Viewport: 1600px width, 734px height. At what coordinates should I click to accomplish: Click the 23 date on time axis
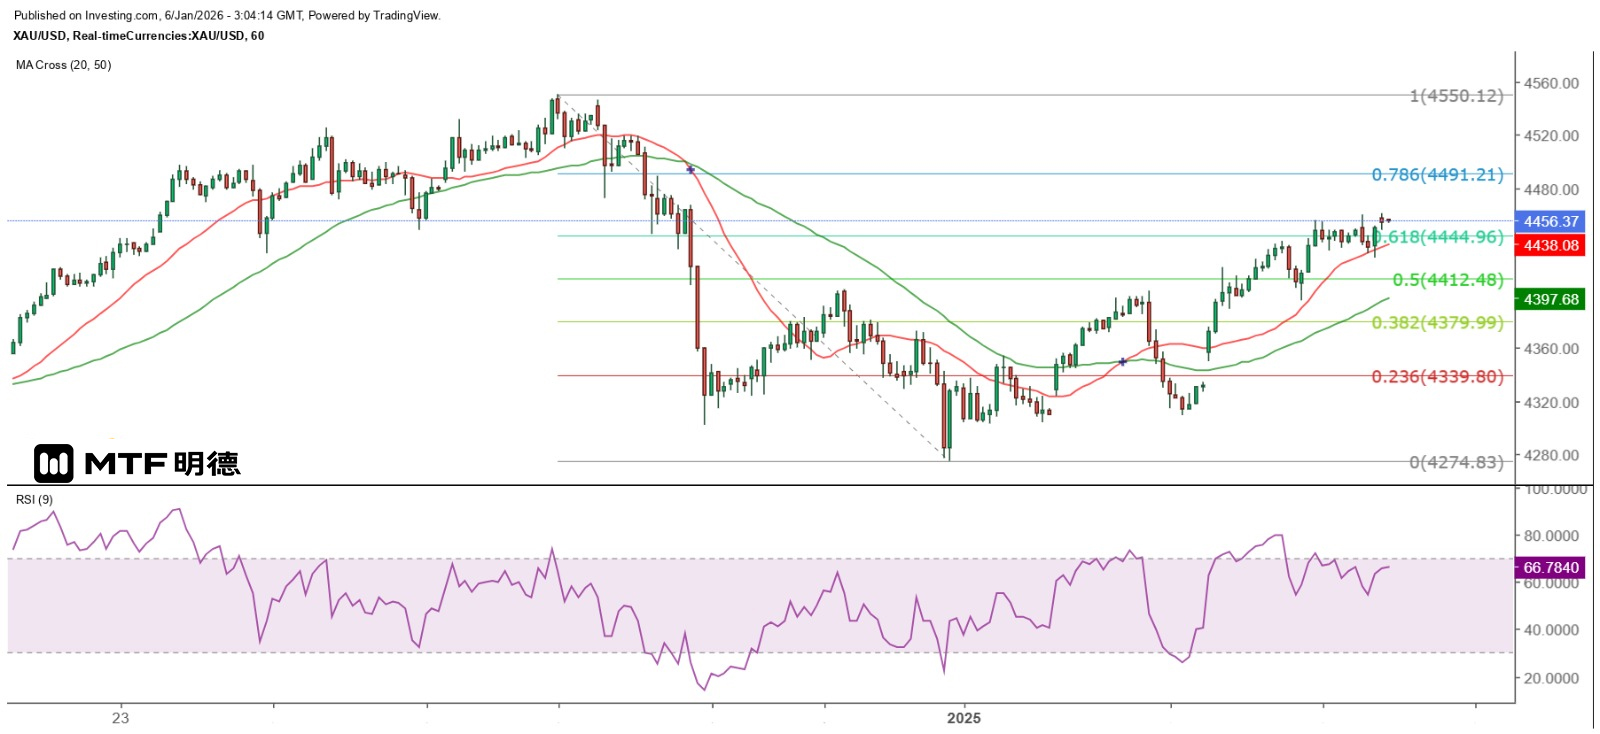[x=120, y=718]
